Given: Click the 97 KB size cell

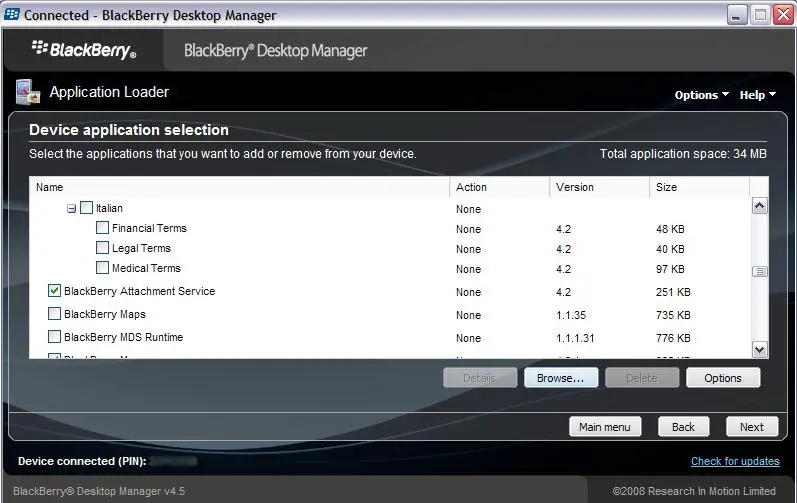Looking at the screenshot, I should [x=670, y=269].
